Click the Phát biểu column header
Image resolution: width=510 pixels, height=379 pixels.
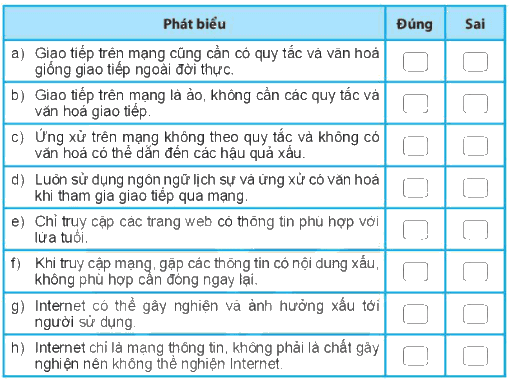tap(194, 24)
